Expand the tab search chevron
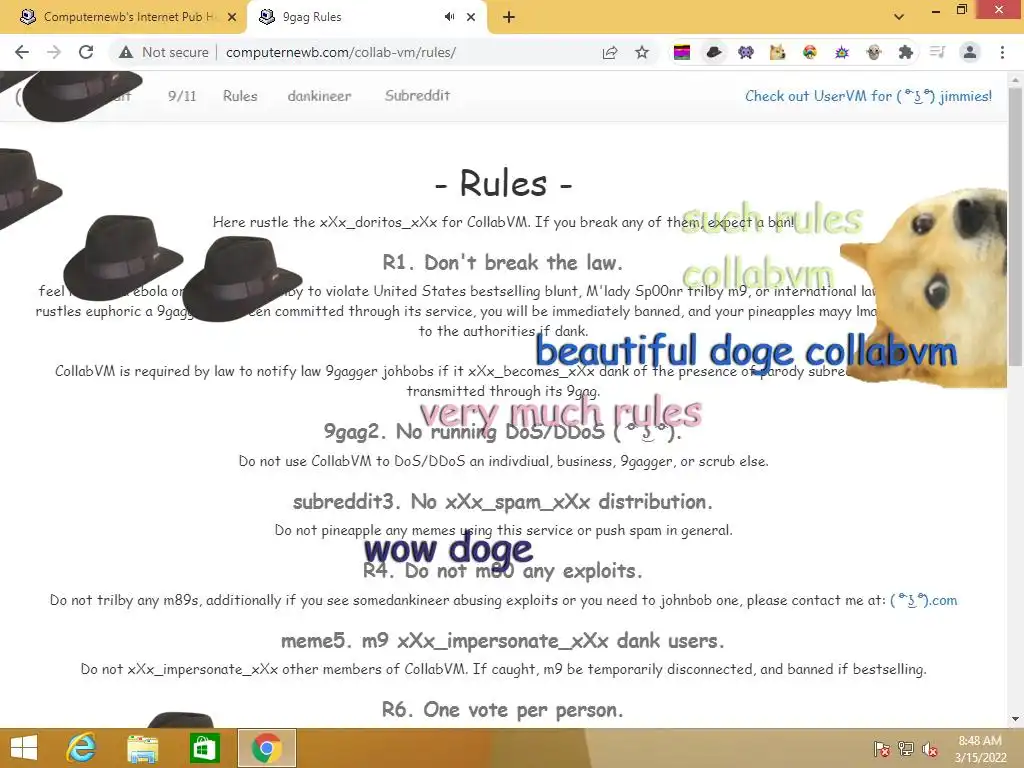Viewport: 1024px width, 768px height. 899,17
